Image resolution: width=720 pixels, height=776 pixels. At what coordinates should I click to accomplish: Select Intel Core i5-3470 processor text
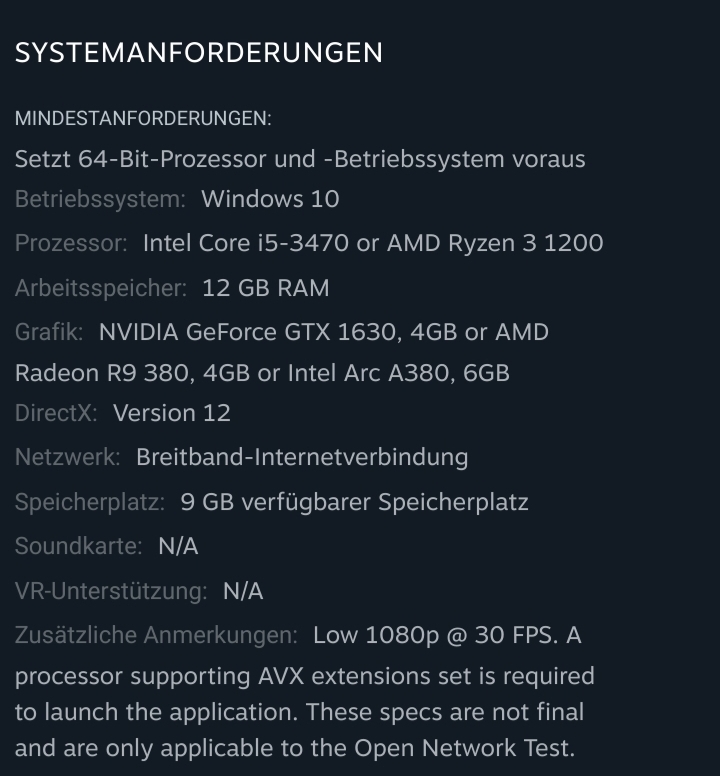(245, 243)
